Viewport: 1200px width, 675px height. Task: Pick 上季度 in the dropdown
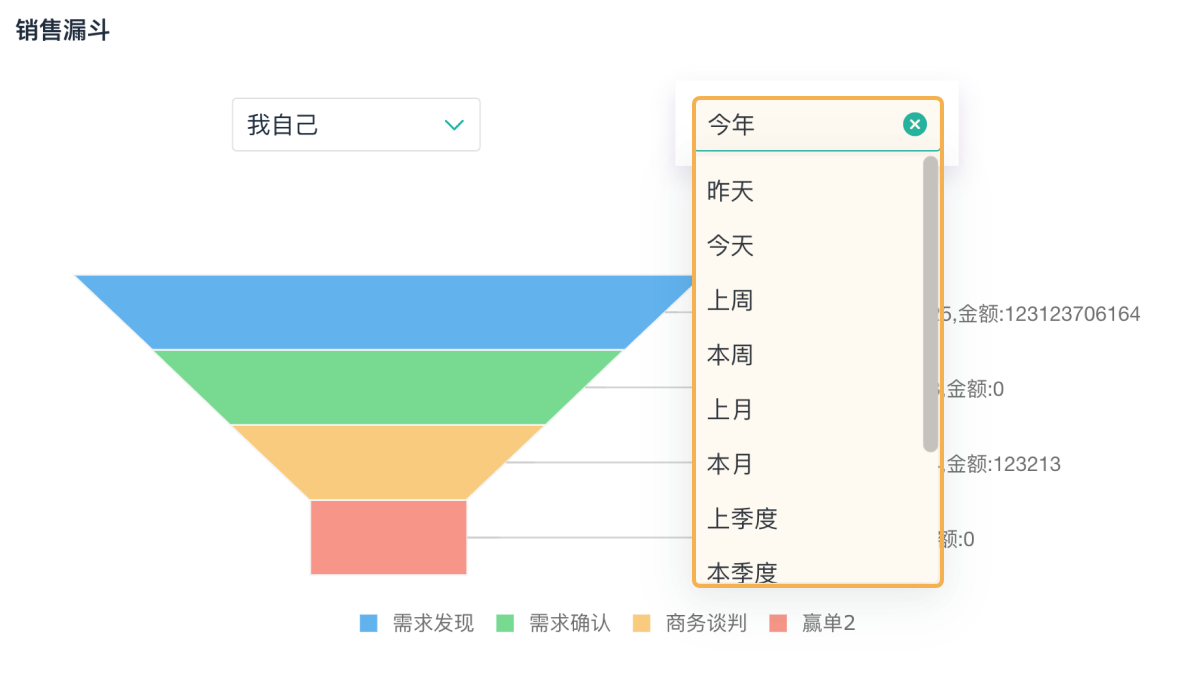[742, 519]
